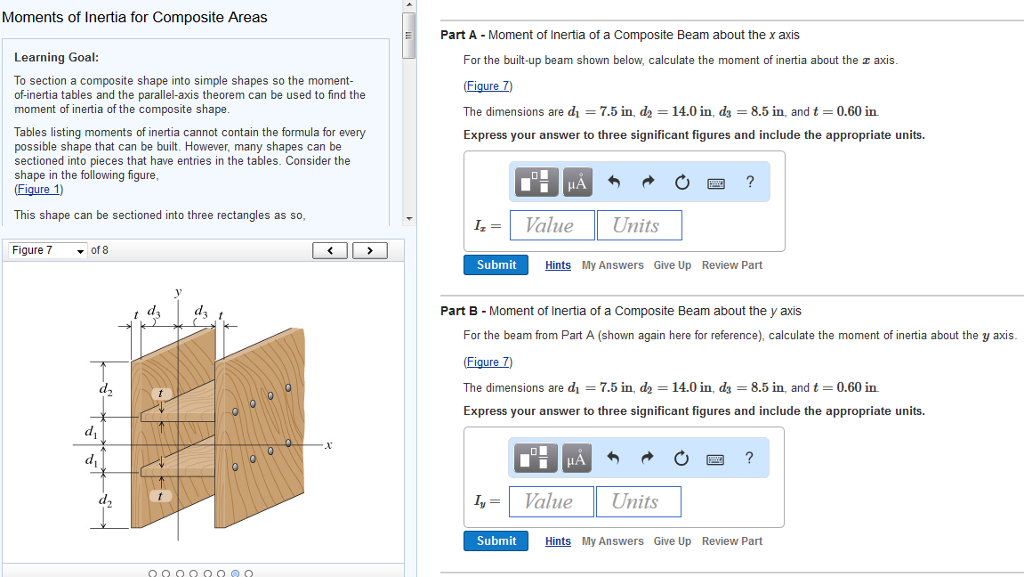
Task: Select the first figure radio dot
Action: 153,572
